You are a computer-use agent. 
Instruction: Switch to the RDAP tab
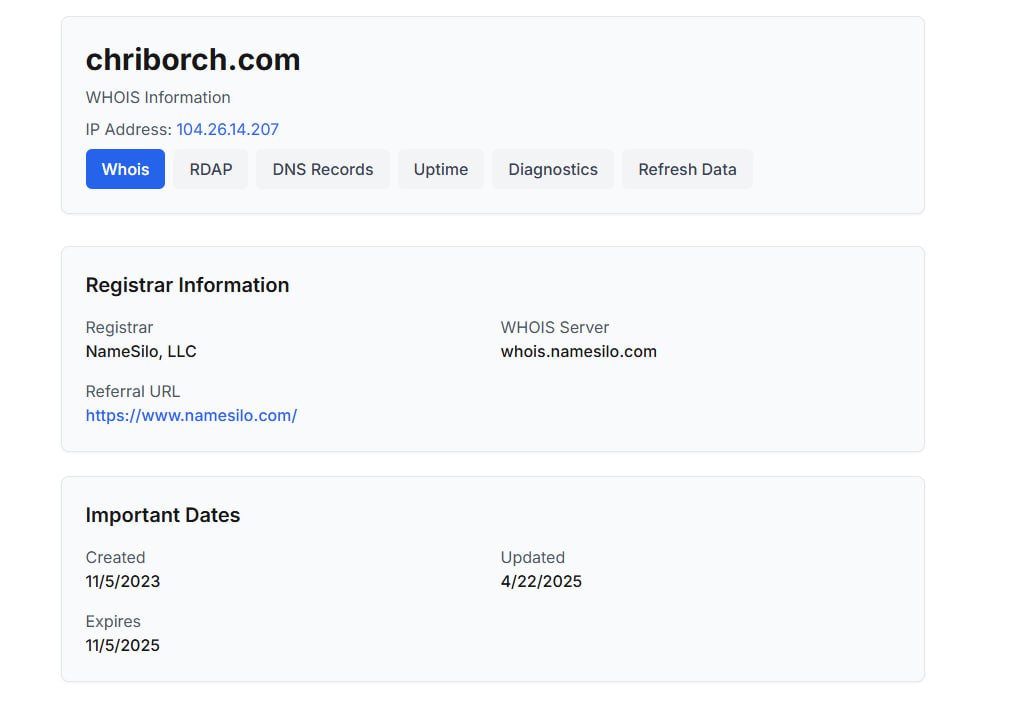pyautogui.click(x=210, y=169)
